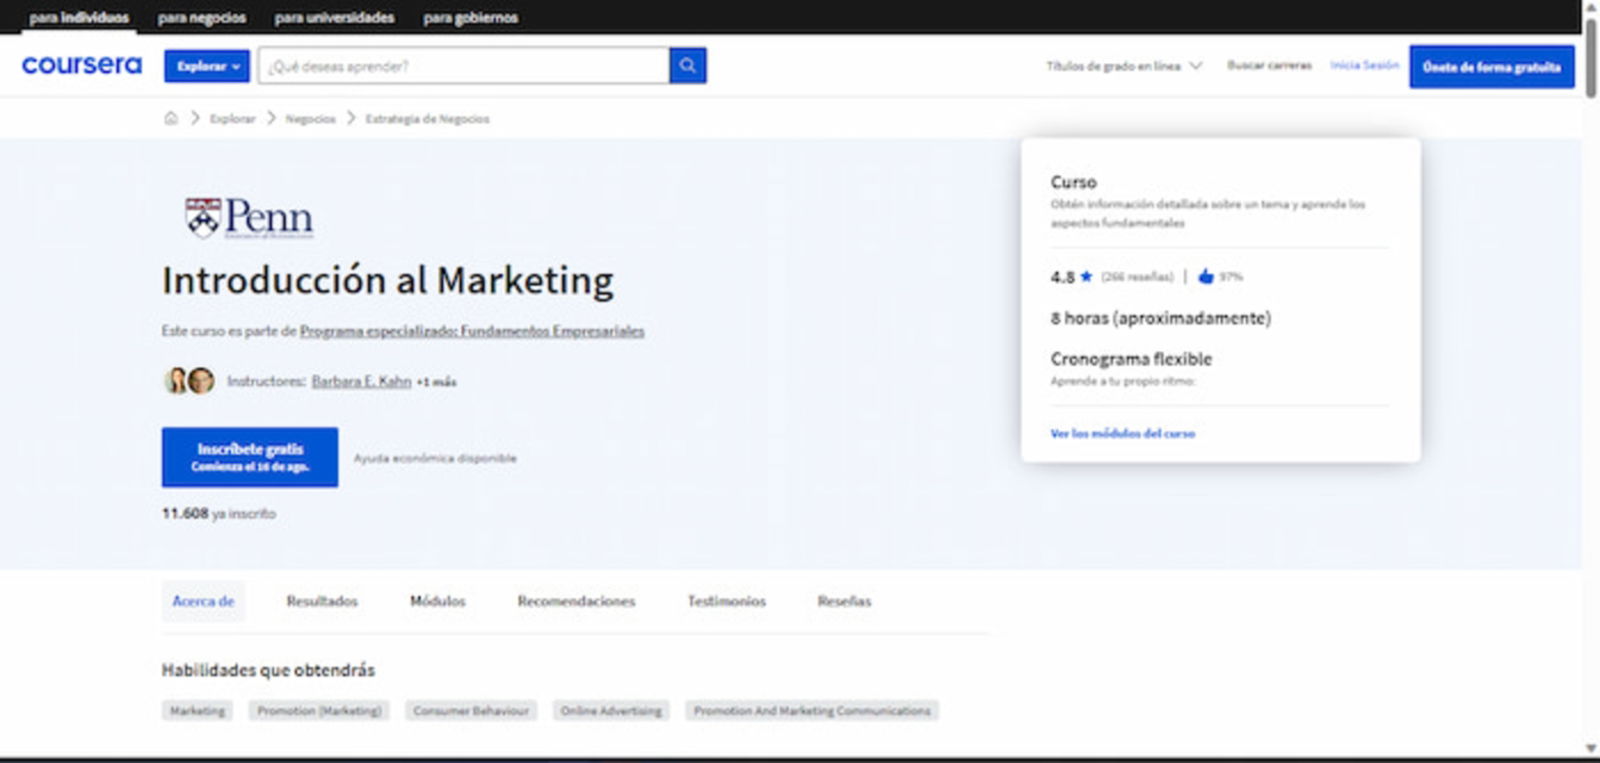The height and width of the screenshot is (763, 1600).
Task: Click the 'Consumer Behaviour' skill tag
Action: coord(471,711)
